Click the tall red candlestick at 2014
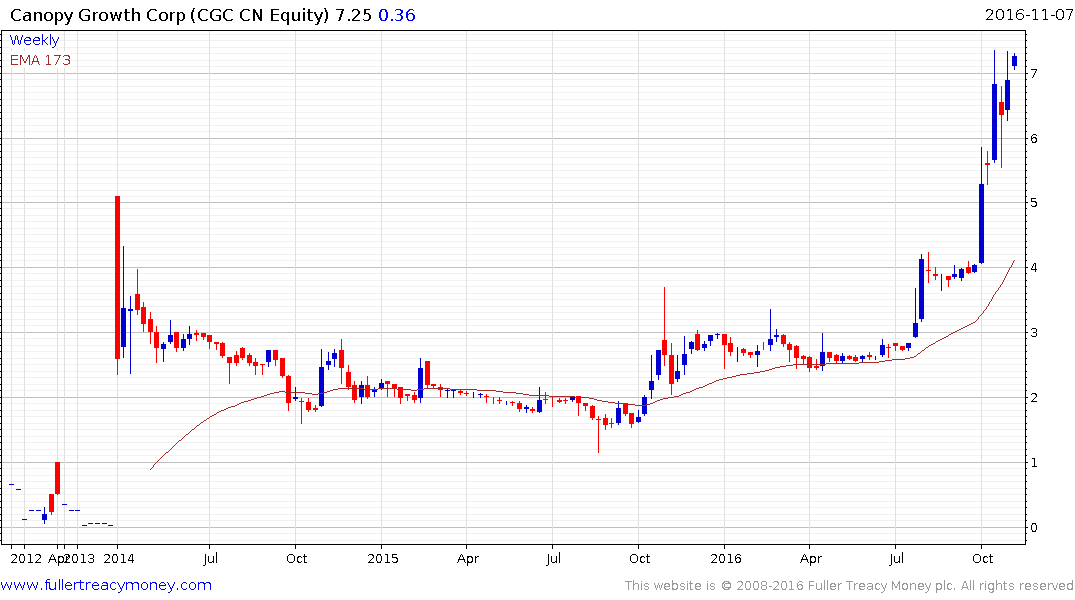This screenshot has width=1075, height=600. point(118,278)
